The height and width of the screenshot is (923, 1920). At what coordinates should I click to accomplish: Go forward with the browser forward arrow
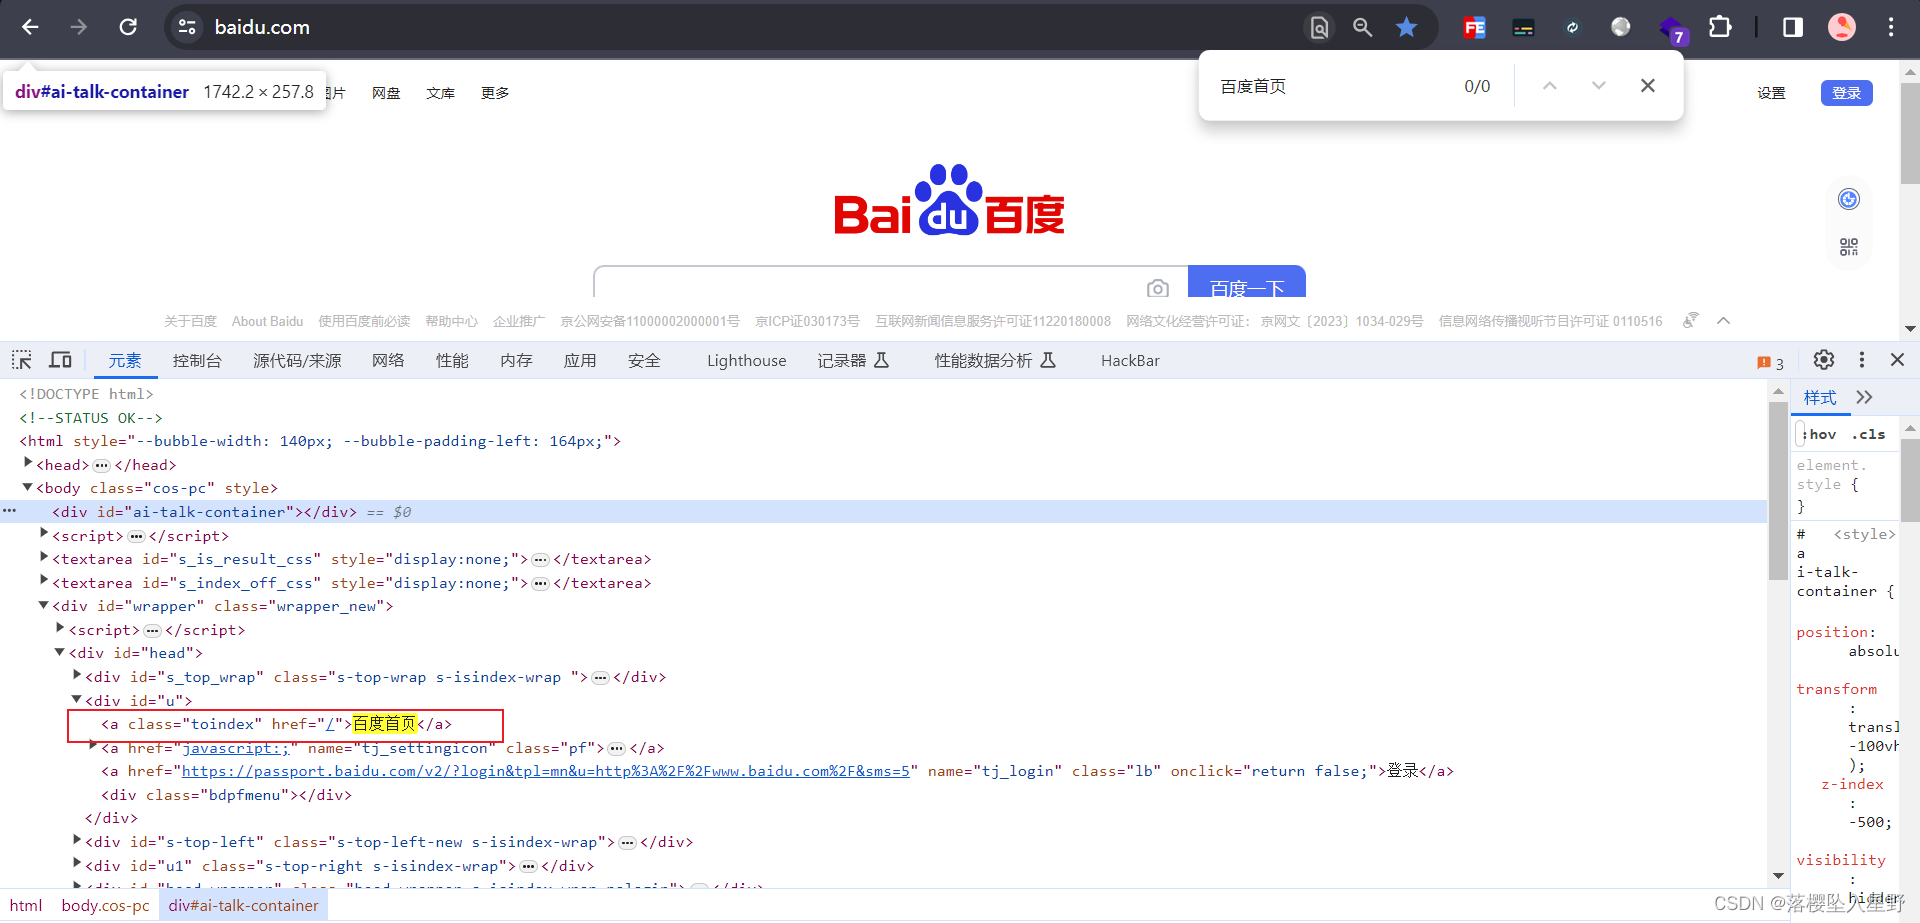click(x=79, y=27)
